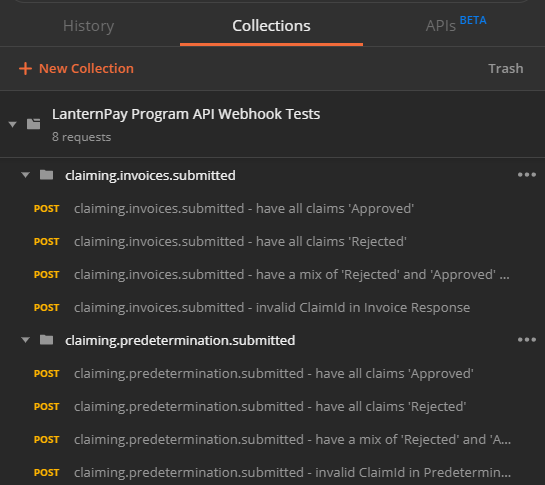Click the BETA badge next to APIs
Image resolution: width=545 pixels, height=485 pixels.
tap(473, 21)
